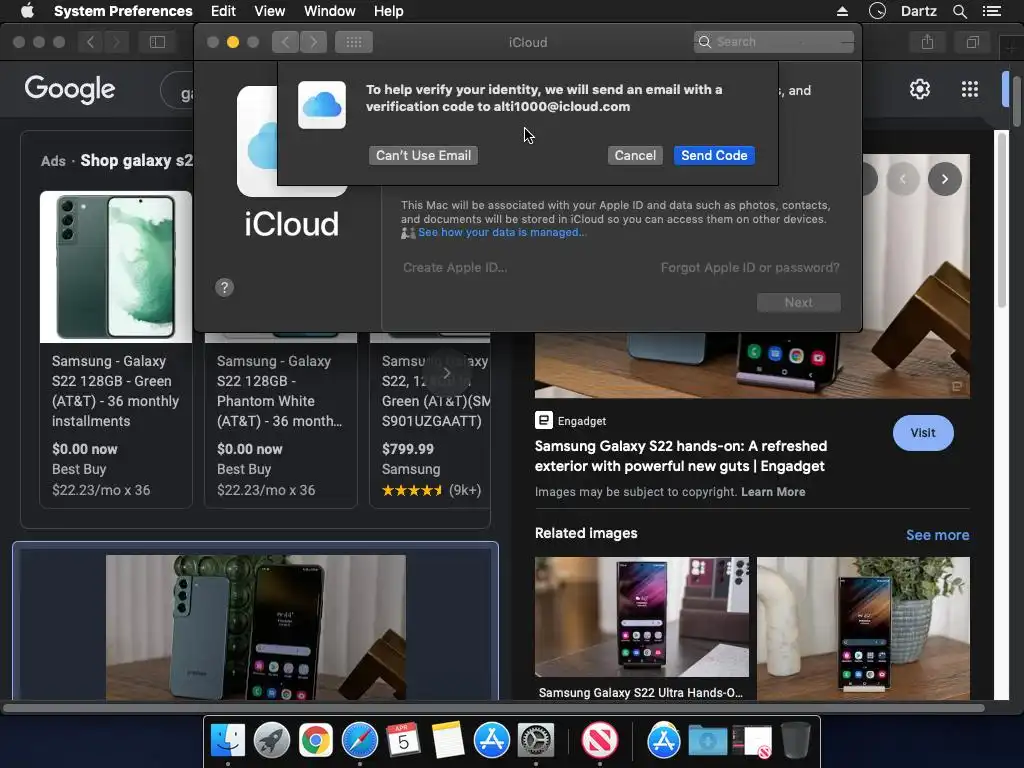
Task: Open Notes from the Dock
Action: [447, 741]
